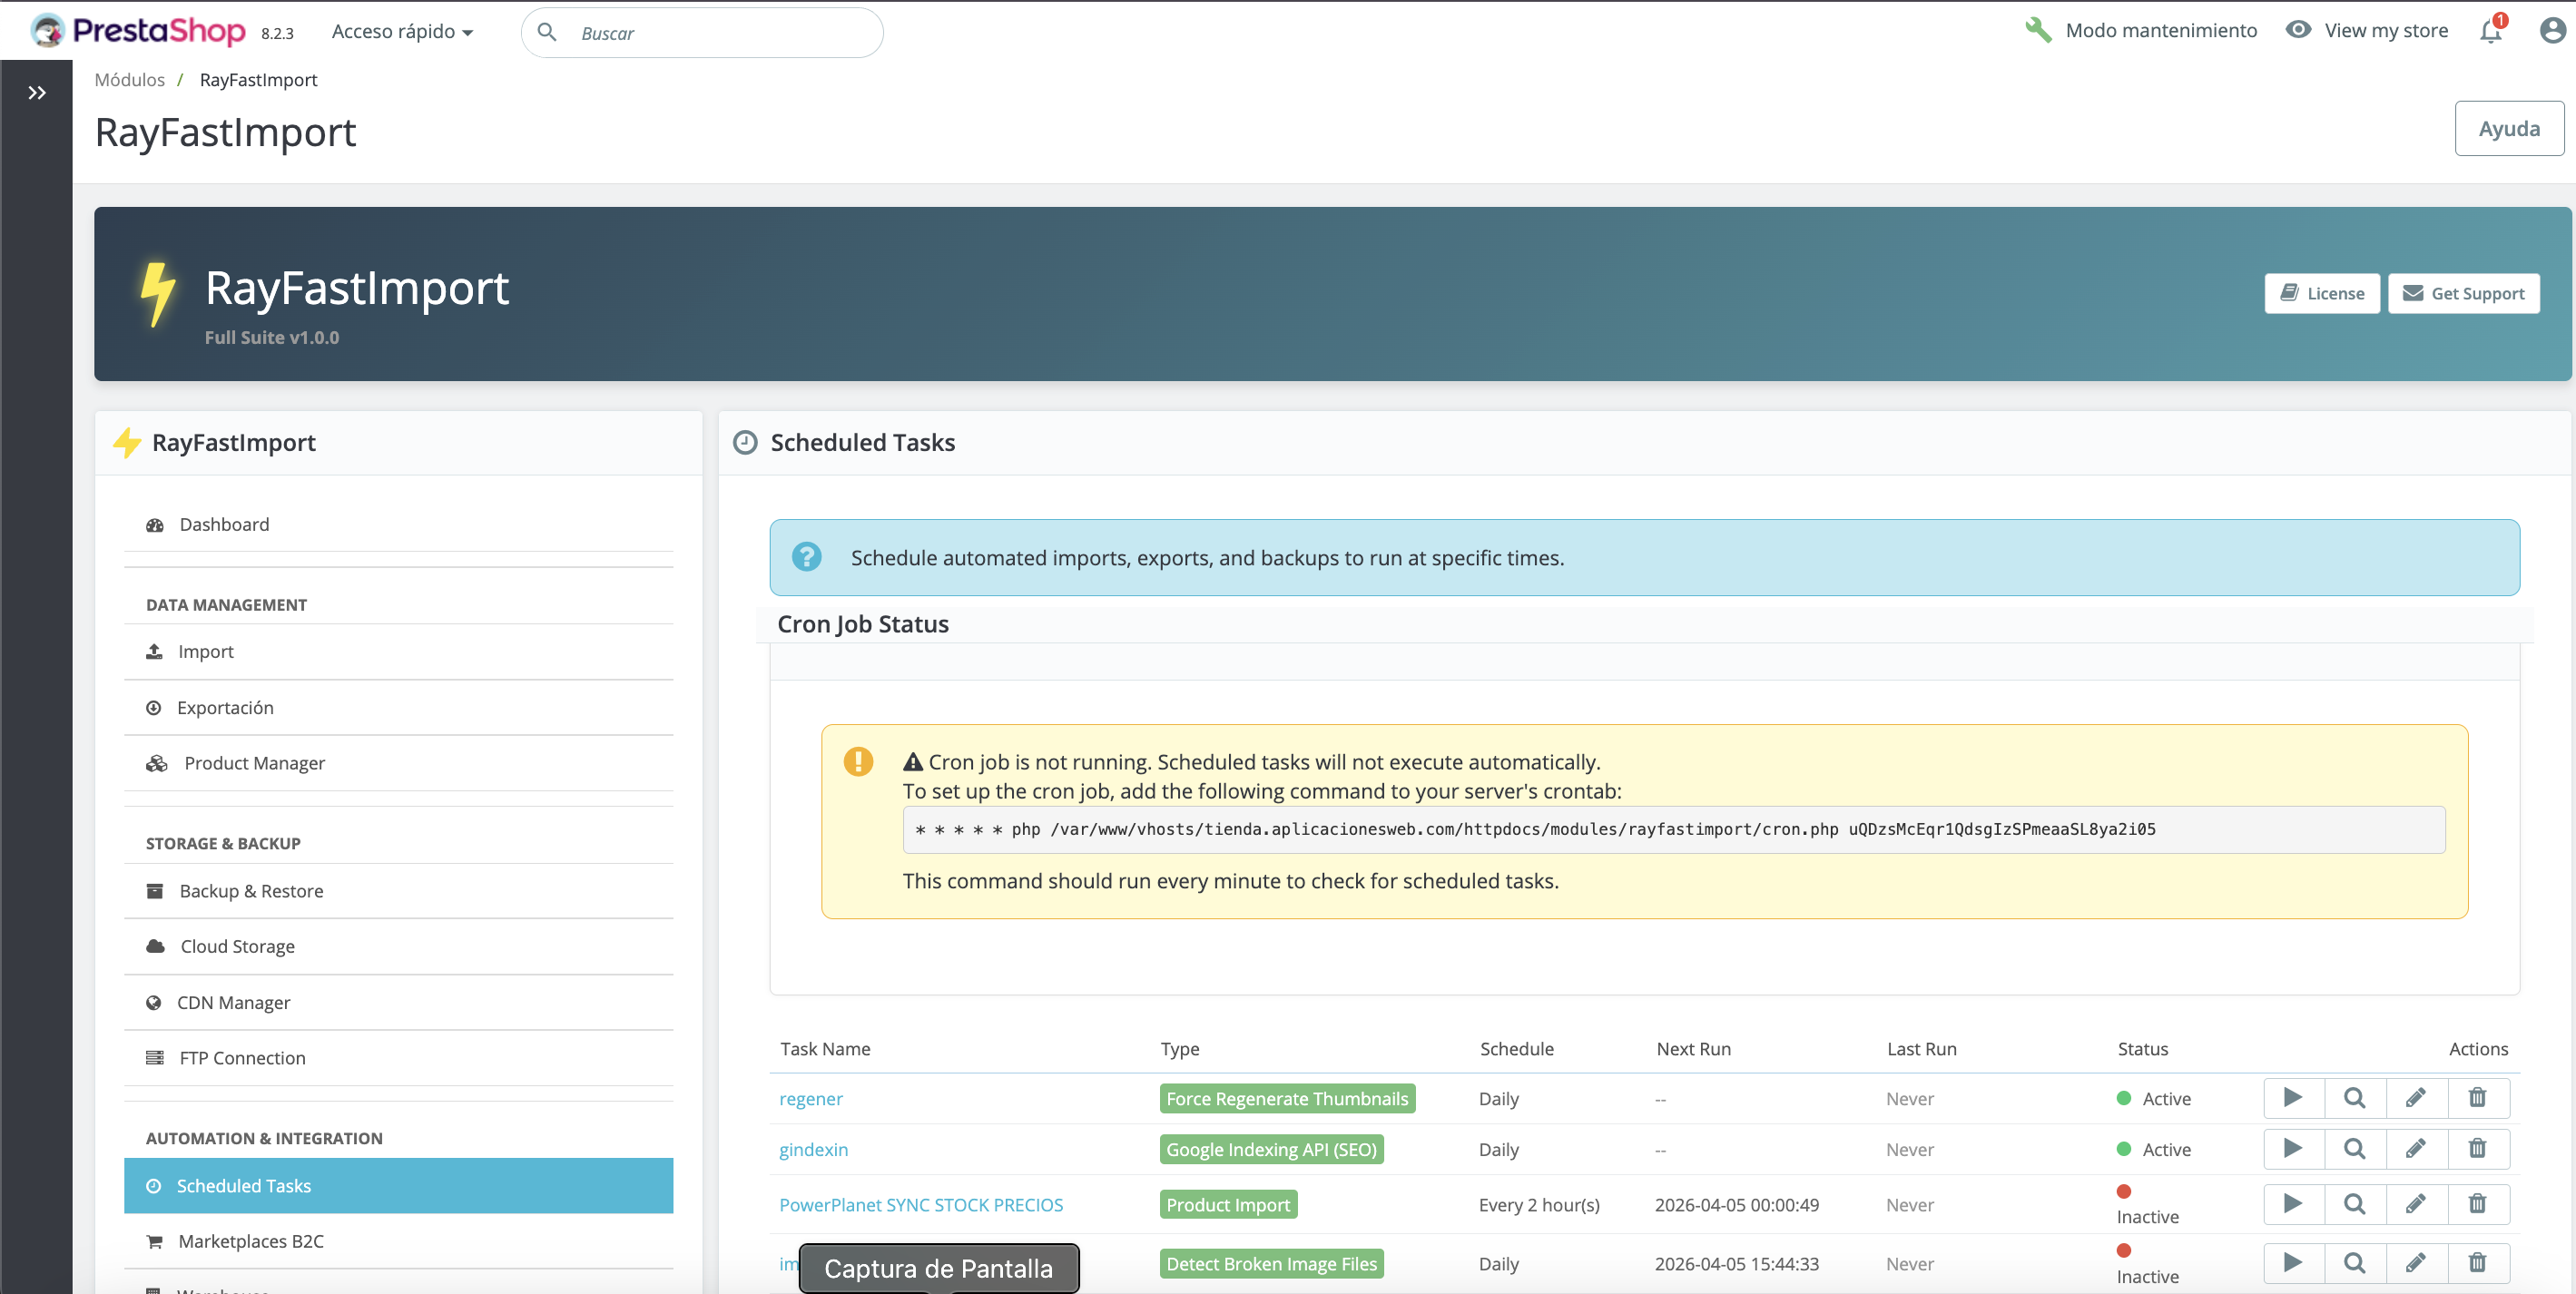Delete the regener scheduled task
2576x1294 pixels.
pyautogui.click(x=2477, y=1098)
